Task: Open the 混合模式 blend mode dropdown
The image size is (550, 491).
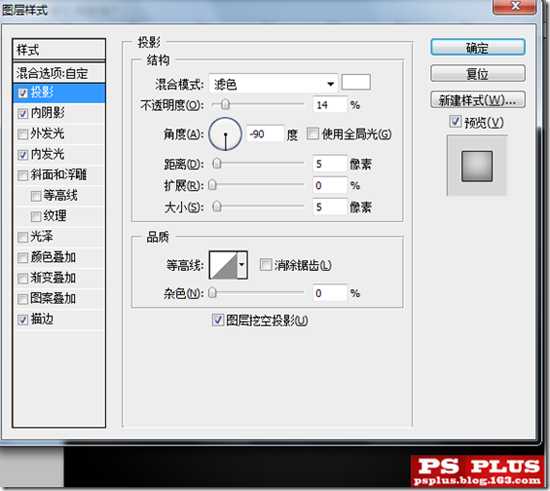Action: 273,84
